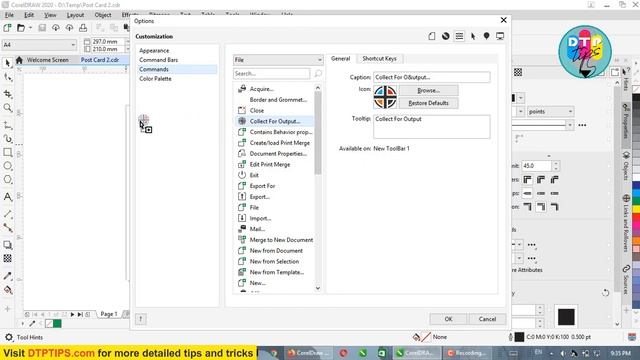Select the Transparency checkerboard tool

click(x=7, y=258)
